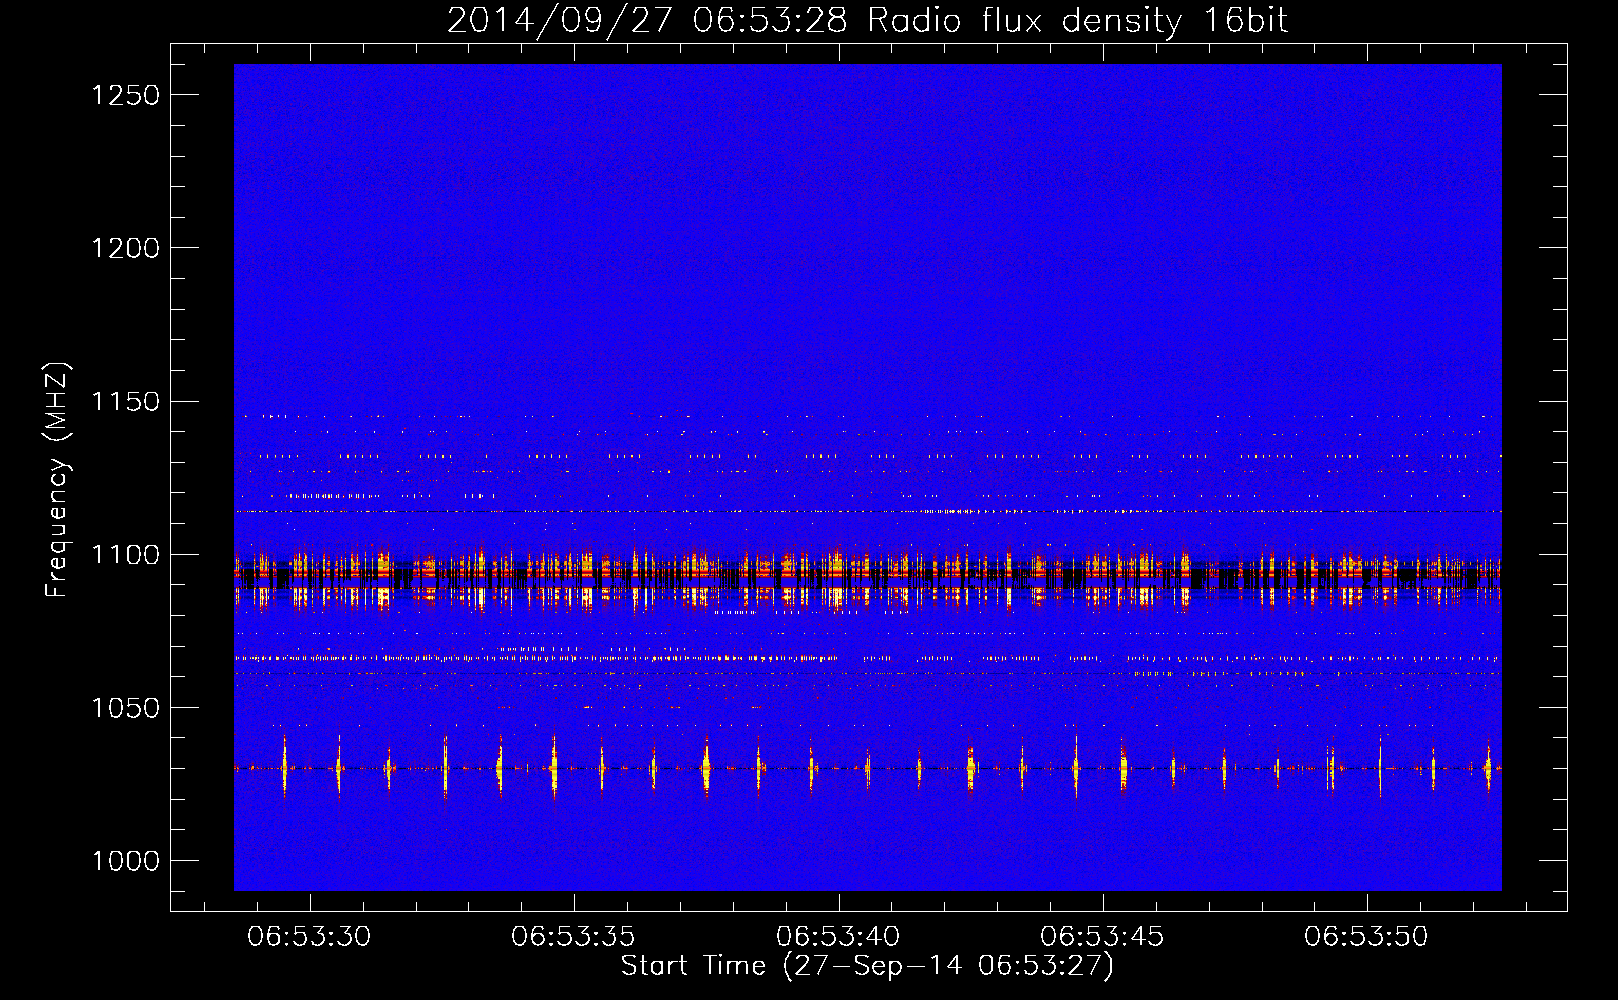Screen dimensions: 1618x1000
Task: Select the 1150 frequency axis label
Action: [x=126, y=401]
